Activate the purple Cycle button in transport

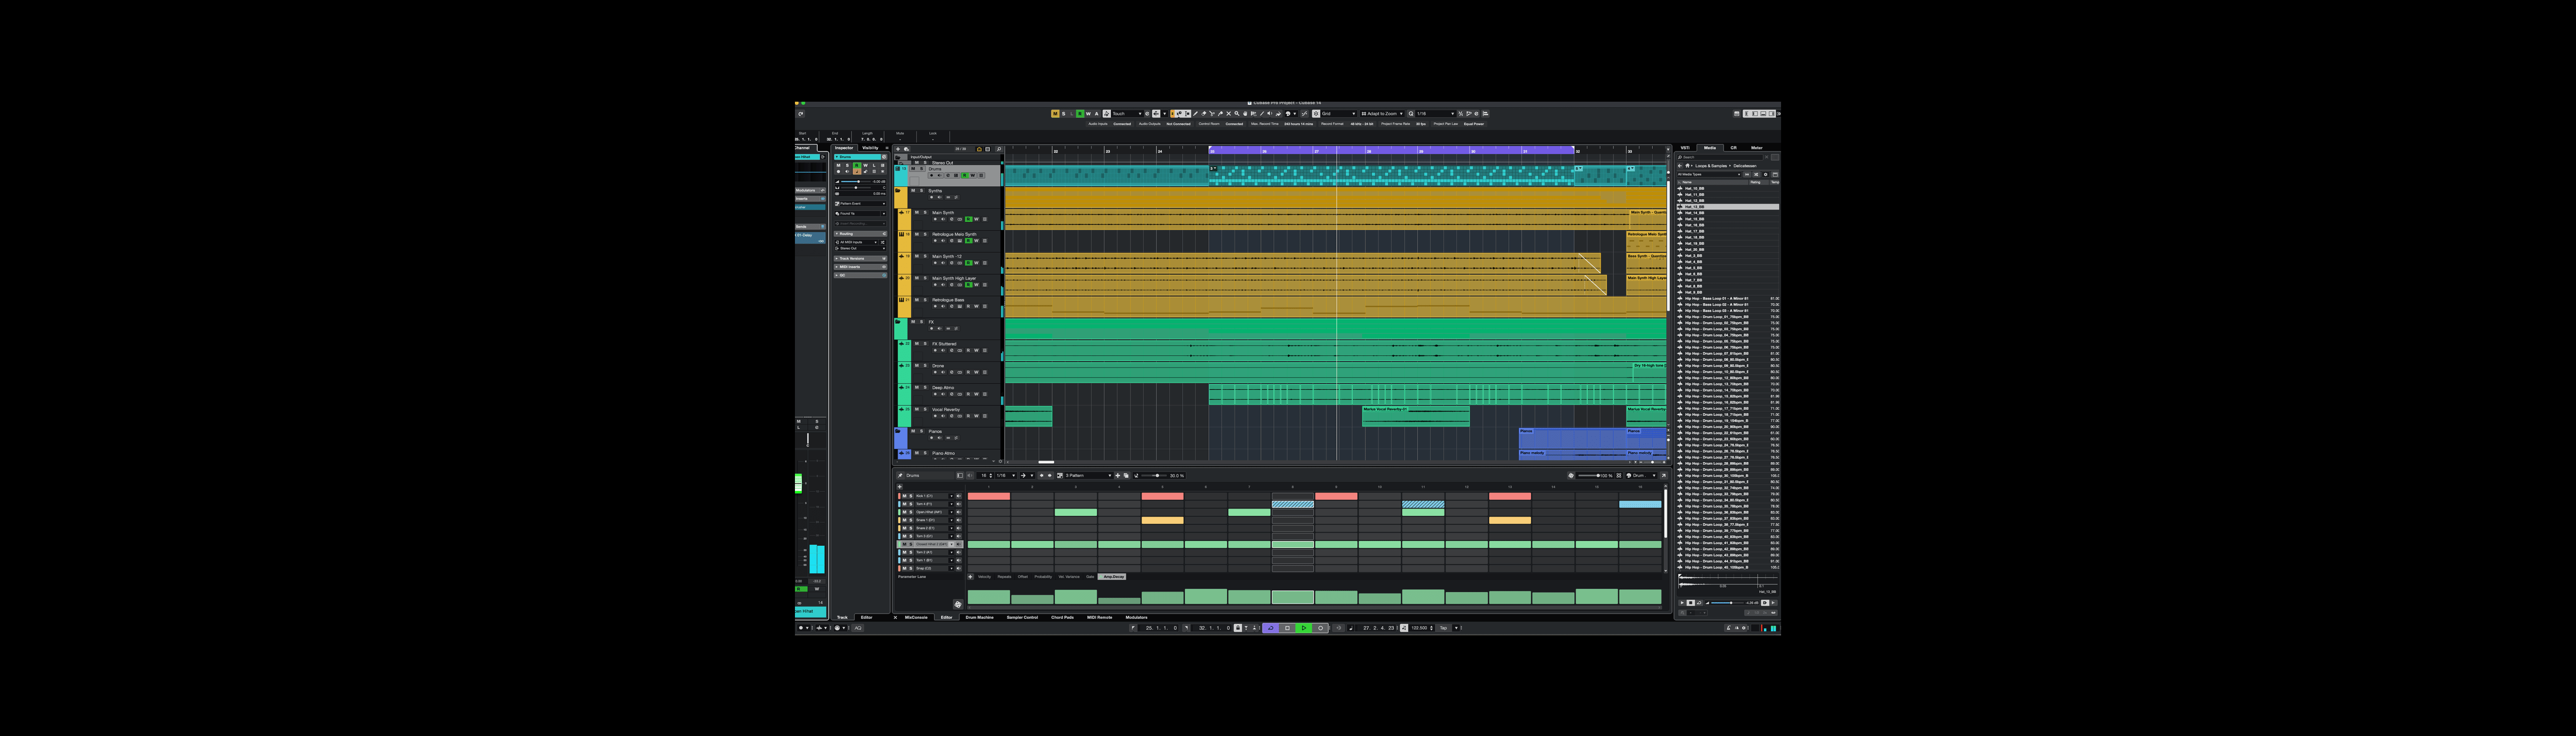coord(1271,628)
